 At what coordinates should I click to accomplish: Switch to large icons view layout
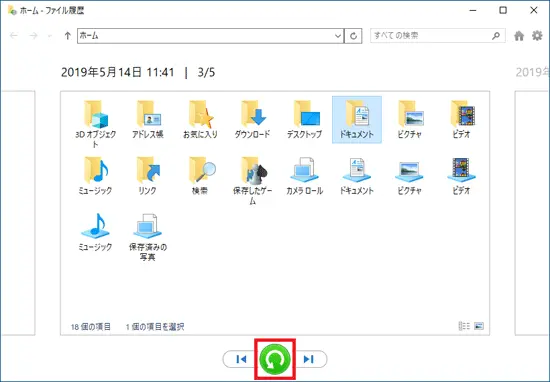[479, 326]
